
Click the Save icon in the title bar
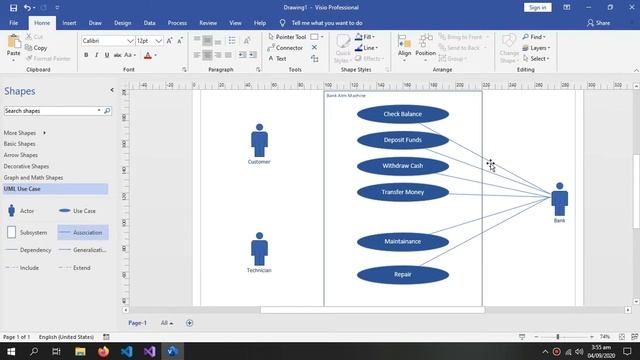point(13,8)
